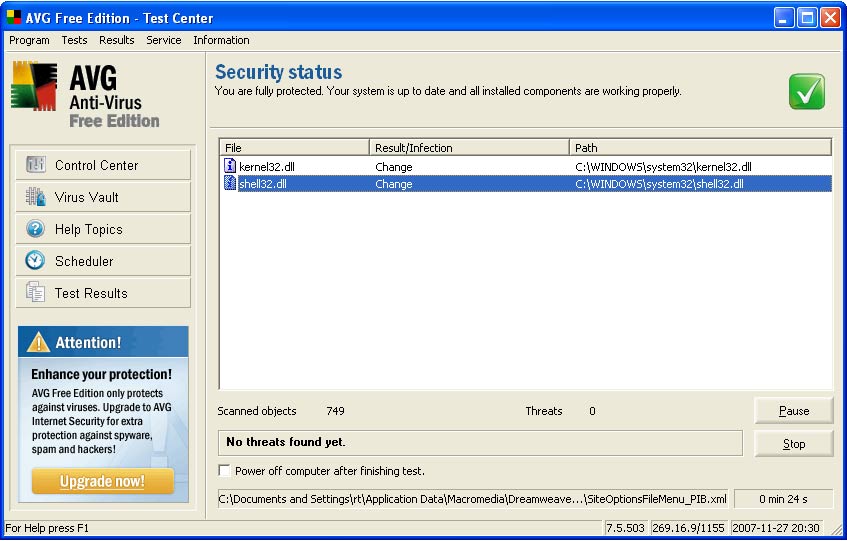
Task: Open the Information menu
Action: tap(221, 40)
